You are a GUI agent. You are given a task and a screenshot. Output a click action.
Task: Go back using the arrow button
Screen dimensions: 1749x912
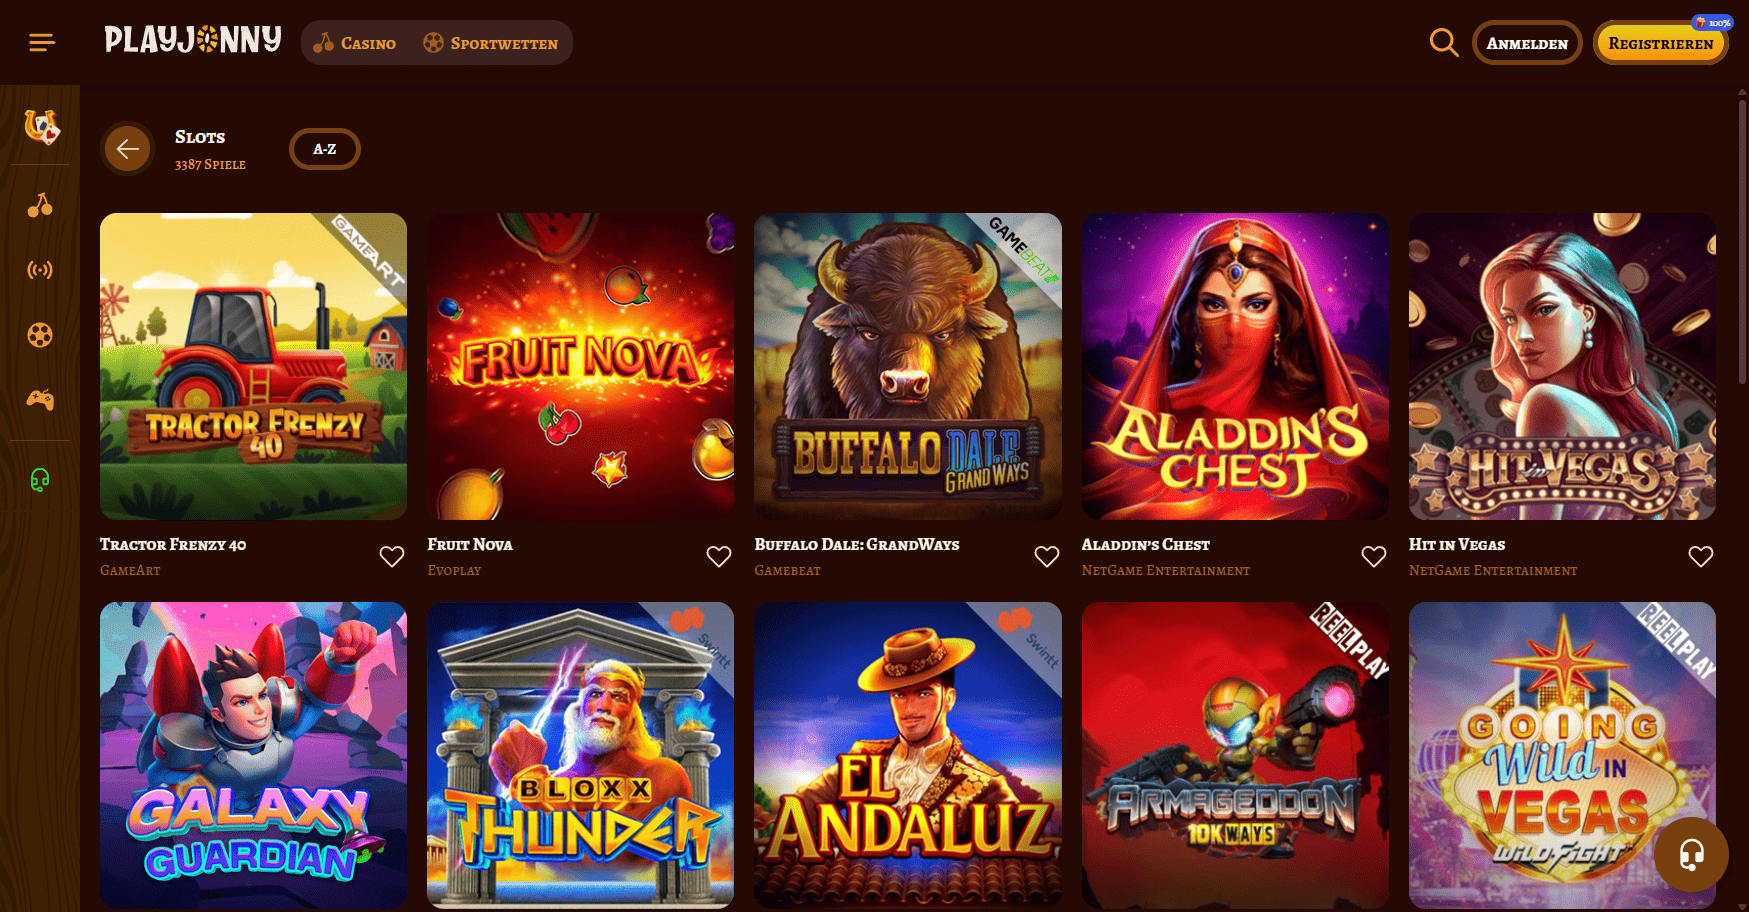tap(127, 149)
